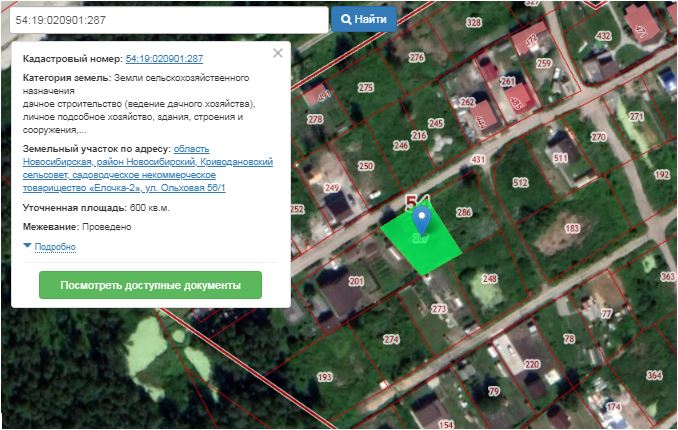This screenshot has width=678, height=430.
Task: Select parcel 183 on the map
Action: [x=571, y=229]
